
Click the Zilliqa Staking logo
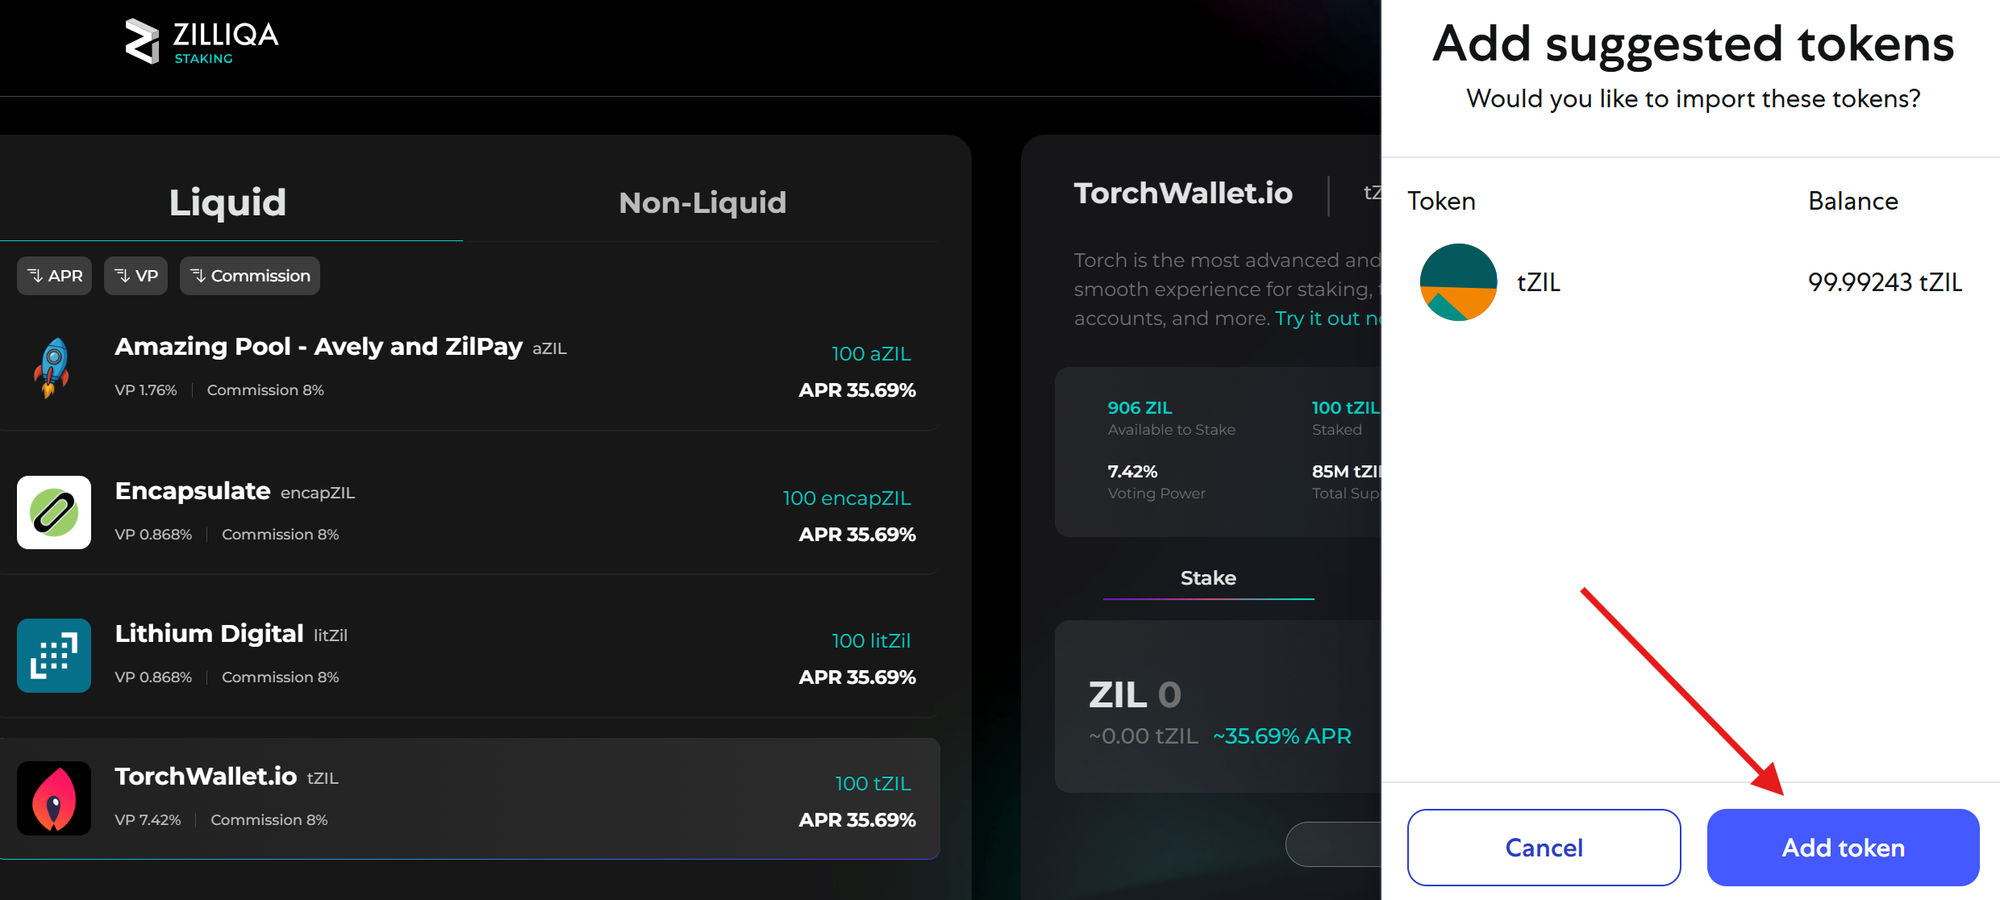(202, 42)
